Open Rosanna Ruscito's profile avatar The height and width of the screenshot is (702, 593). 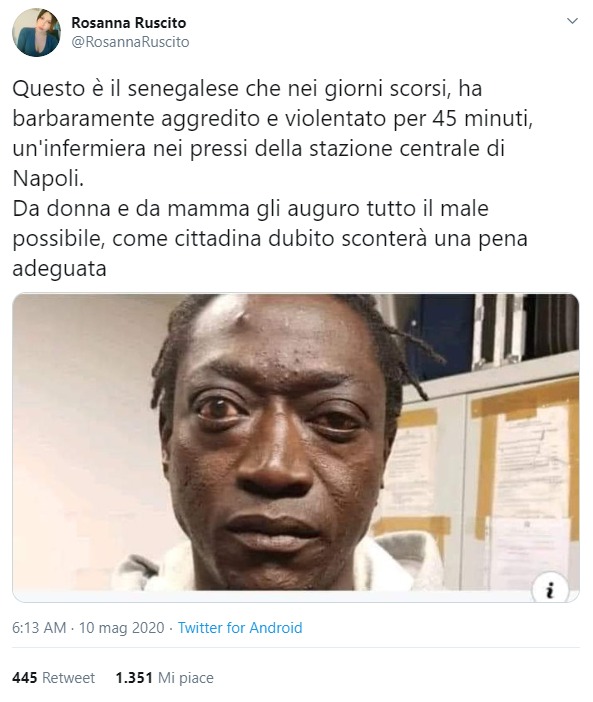36,32
